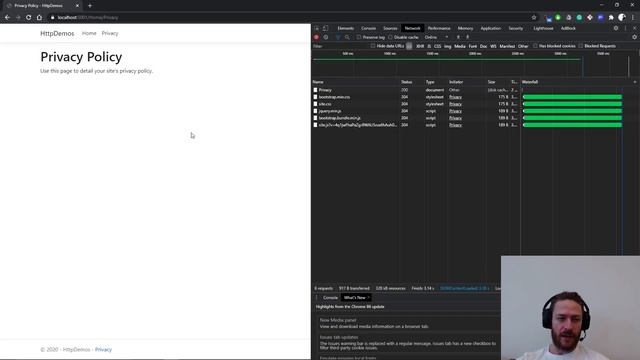Focus the network Filter text field
The height and width of the screenshot is (360, 640).
pos(340,46)
